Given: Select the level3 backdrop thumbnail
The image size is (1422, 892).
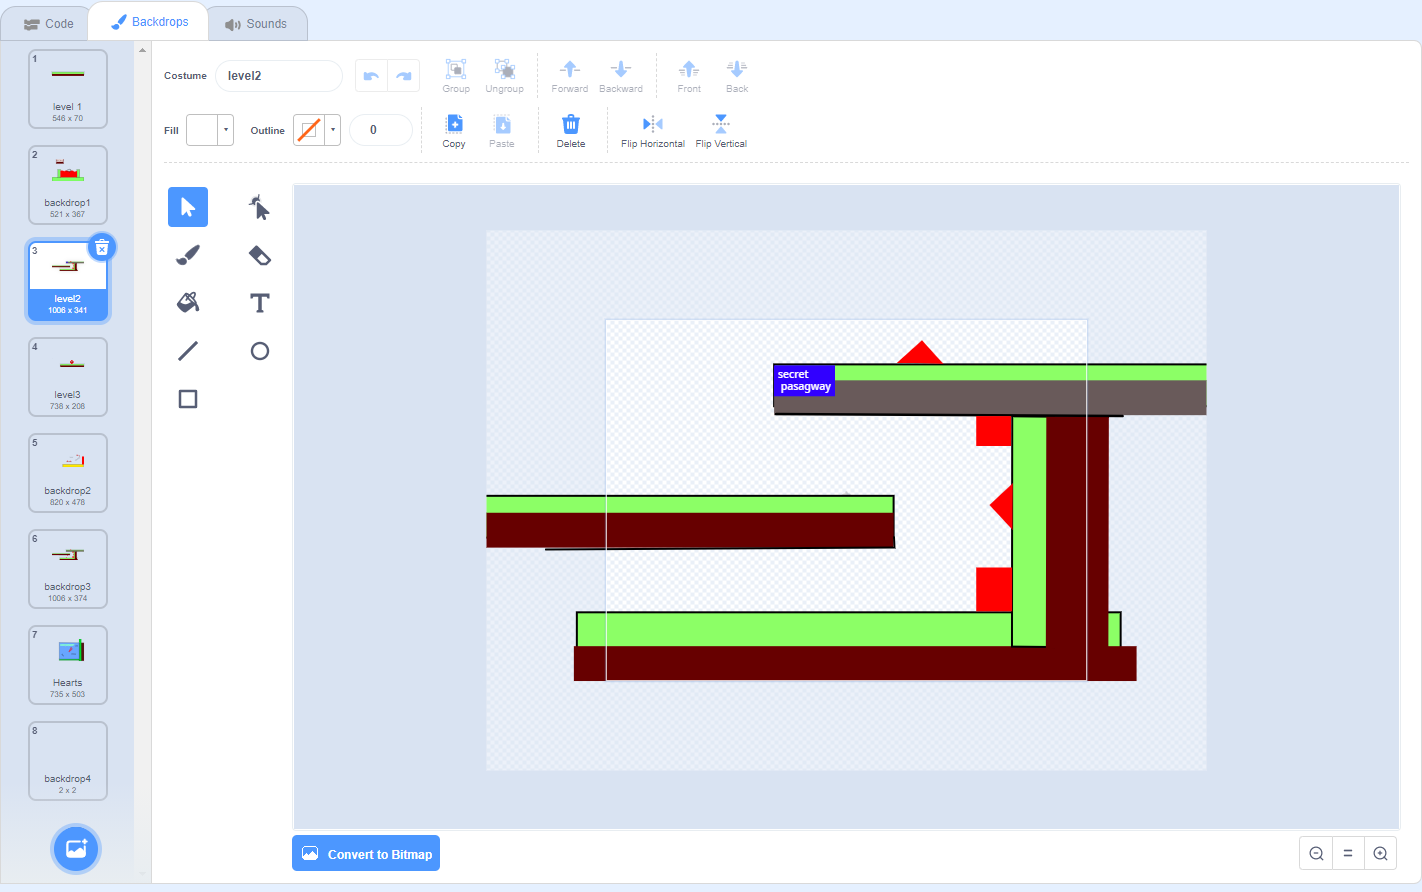Looking at the screenshot, I should (x=68, y=377).
